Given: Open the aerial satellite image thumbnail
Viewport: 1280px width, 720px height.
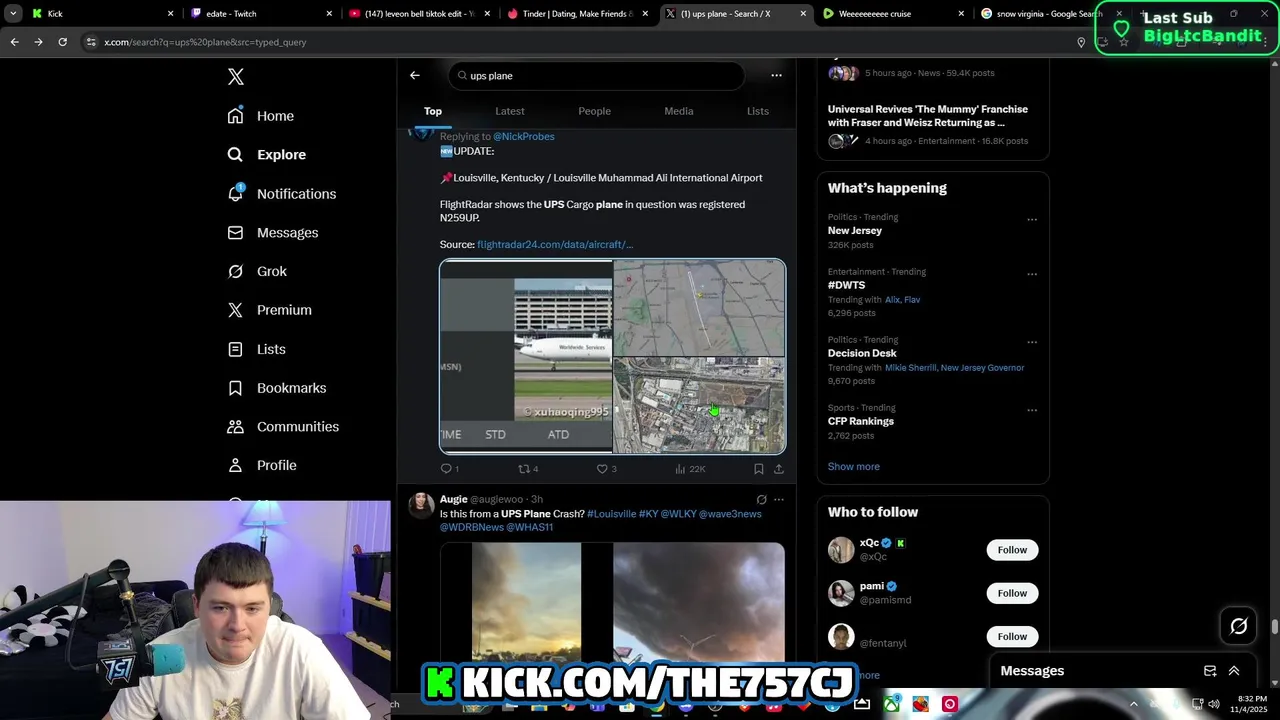Looking at the screenshot, I should point(699,405).
